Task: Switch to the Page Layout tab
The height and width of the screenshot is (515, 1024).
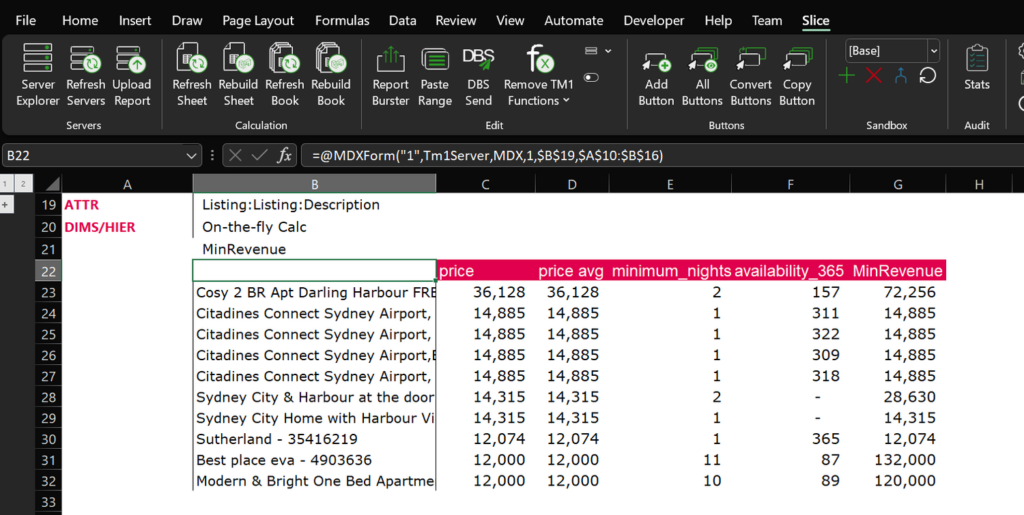Action: click(258, 20)
